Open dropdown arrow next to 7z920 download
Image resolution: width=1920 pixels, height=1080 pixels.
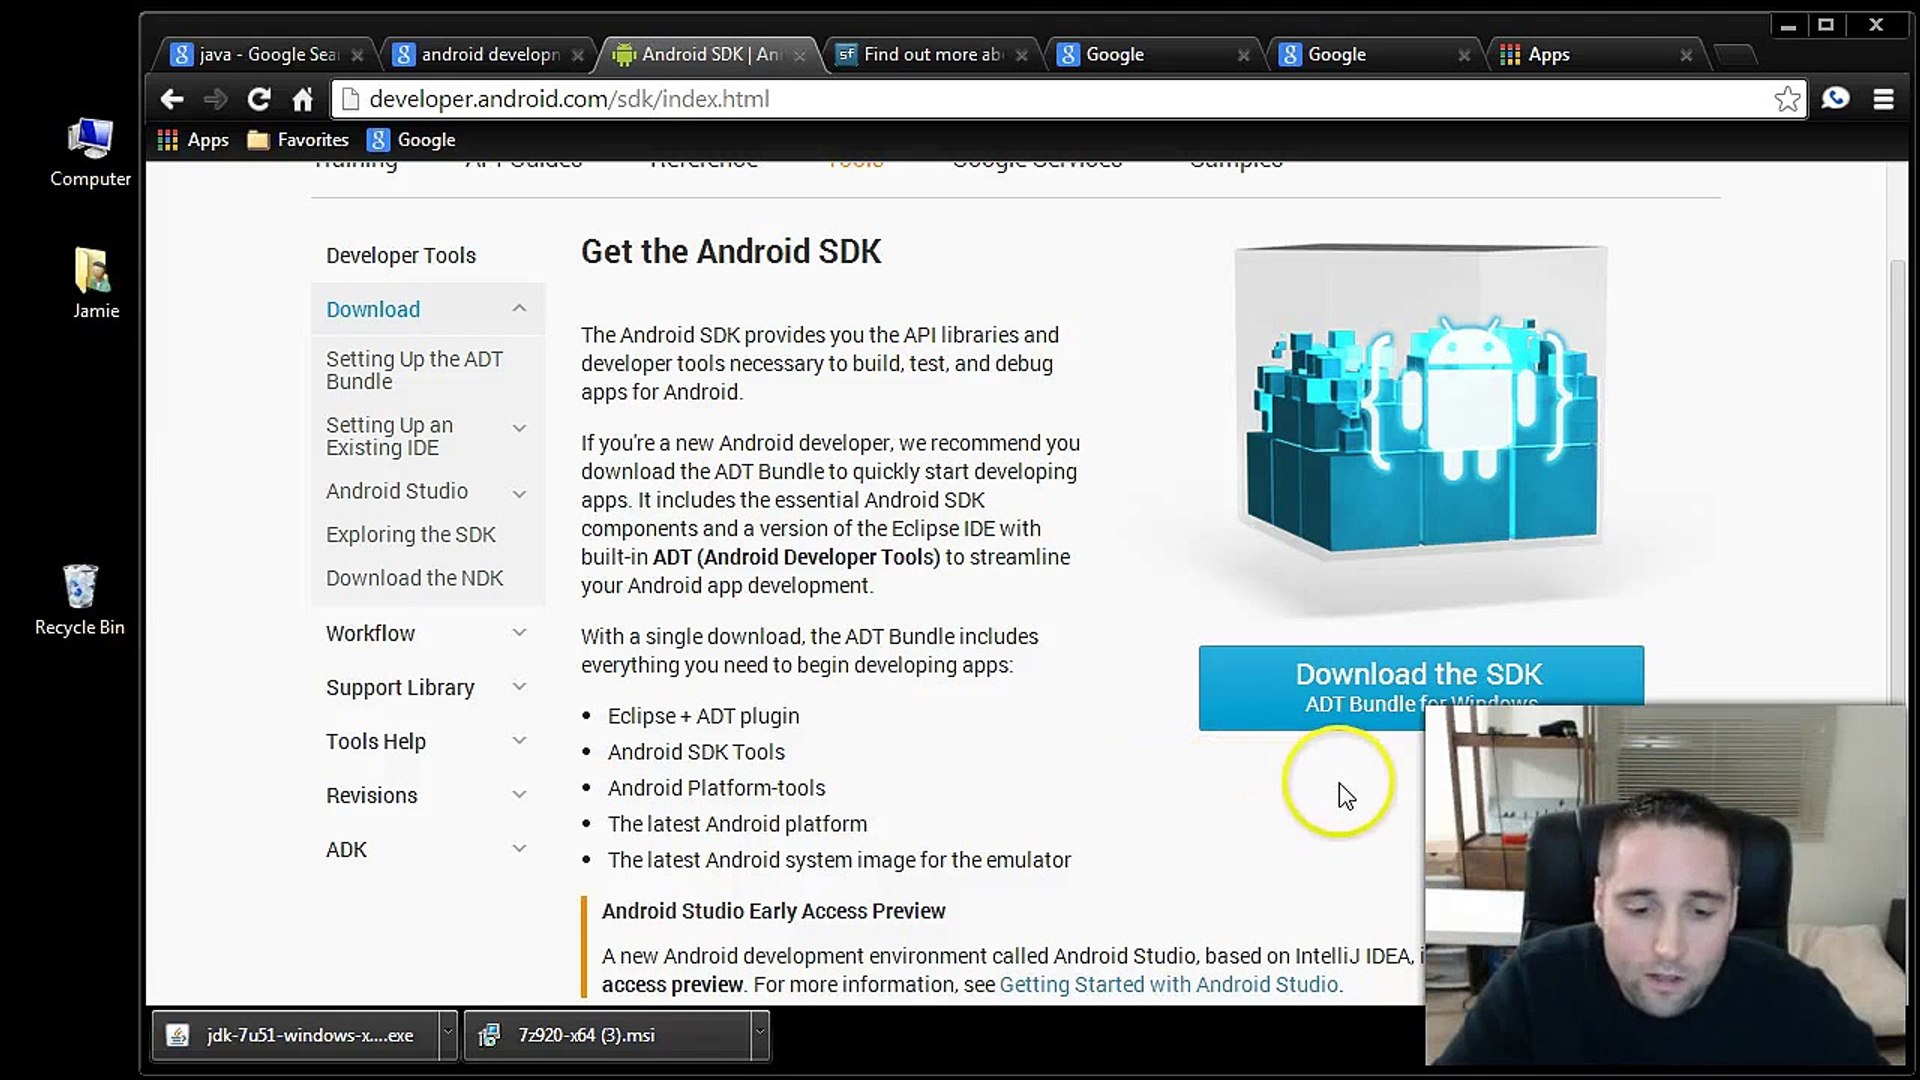(760, 1035)
